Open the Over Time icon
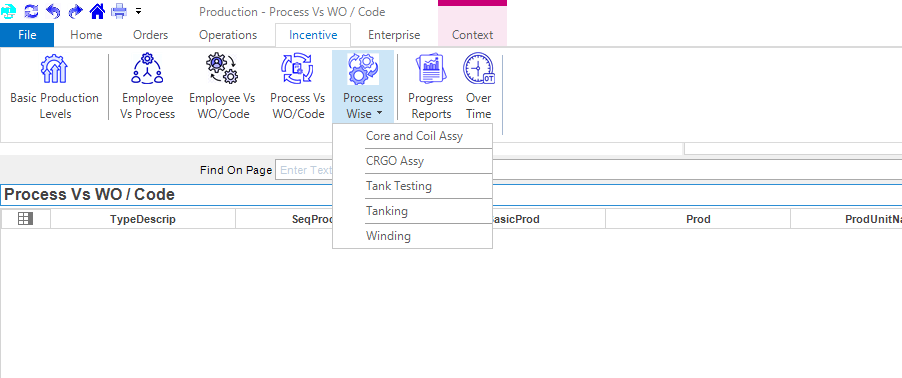902x378 pixels. tap(479, 86)
